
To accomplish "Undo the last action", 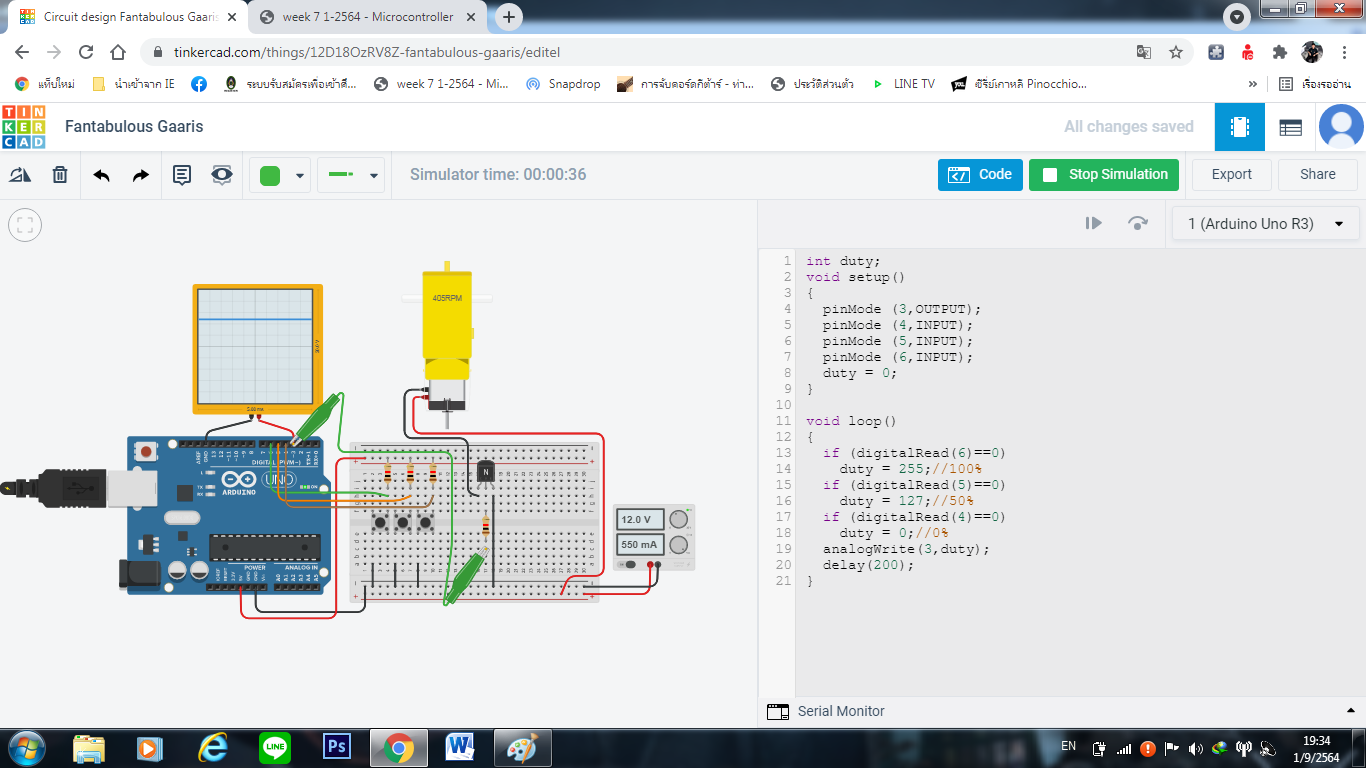I will tap(101, 175).
